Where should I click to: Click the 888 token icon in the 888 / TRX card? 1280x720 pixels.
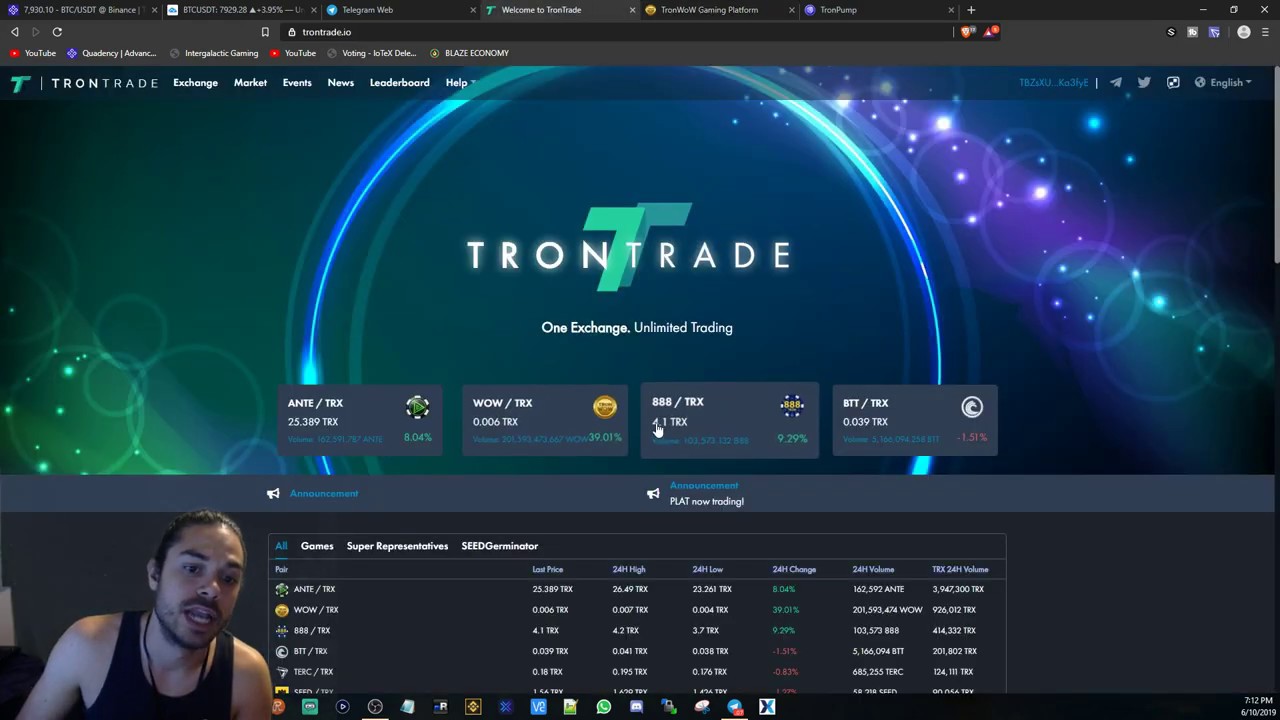[x=792, y=405]
